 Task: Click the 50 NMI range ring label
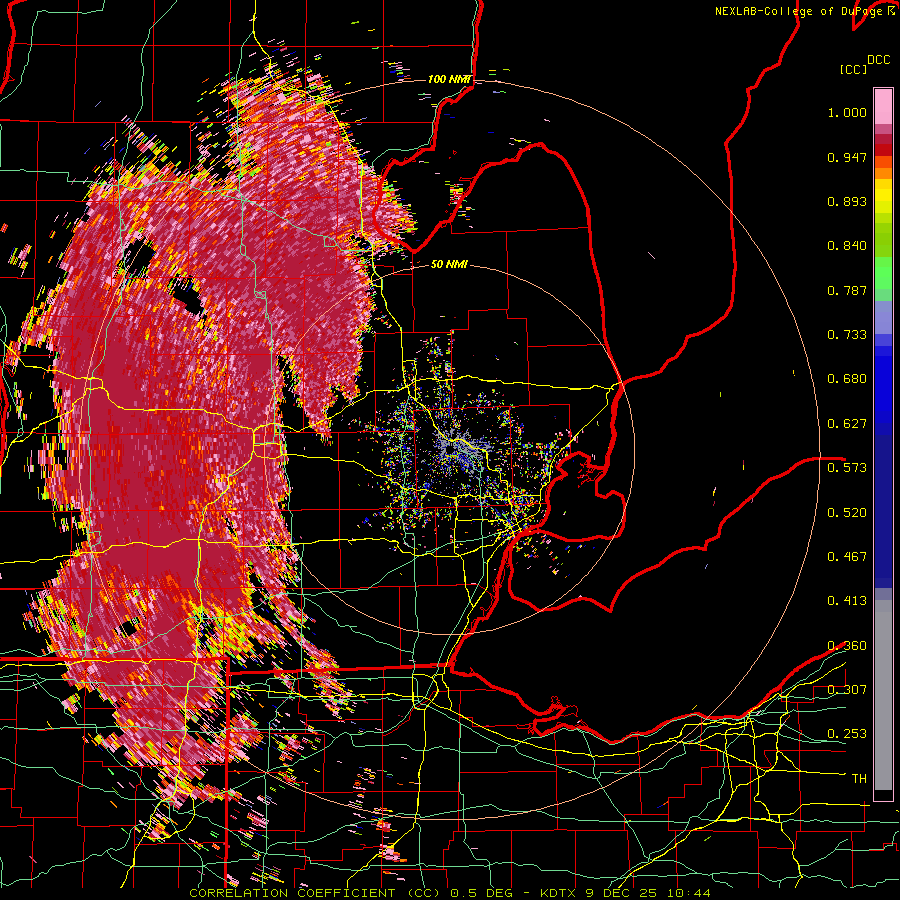(x=449, y=264)
